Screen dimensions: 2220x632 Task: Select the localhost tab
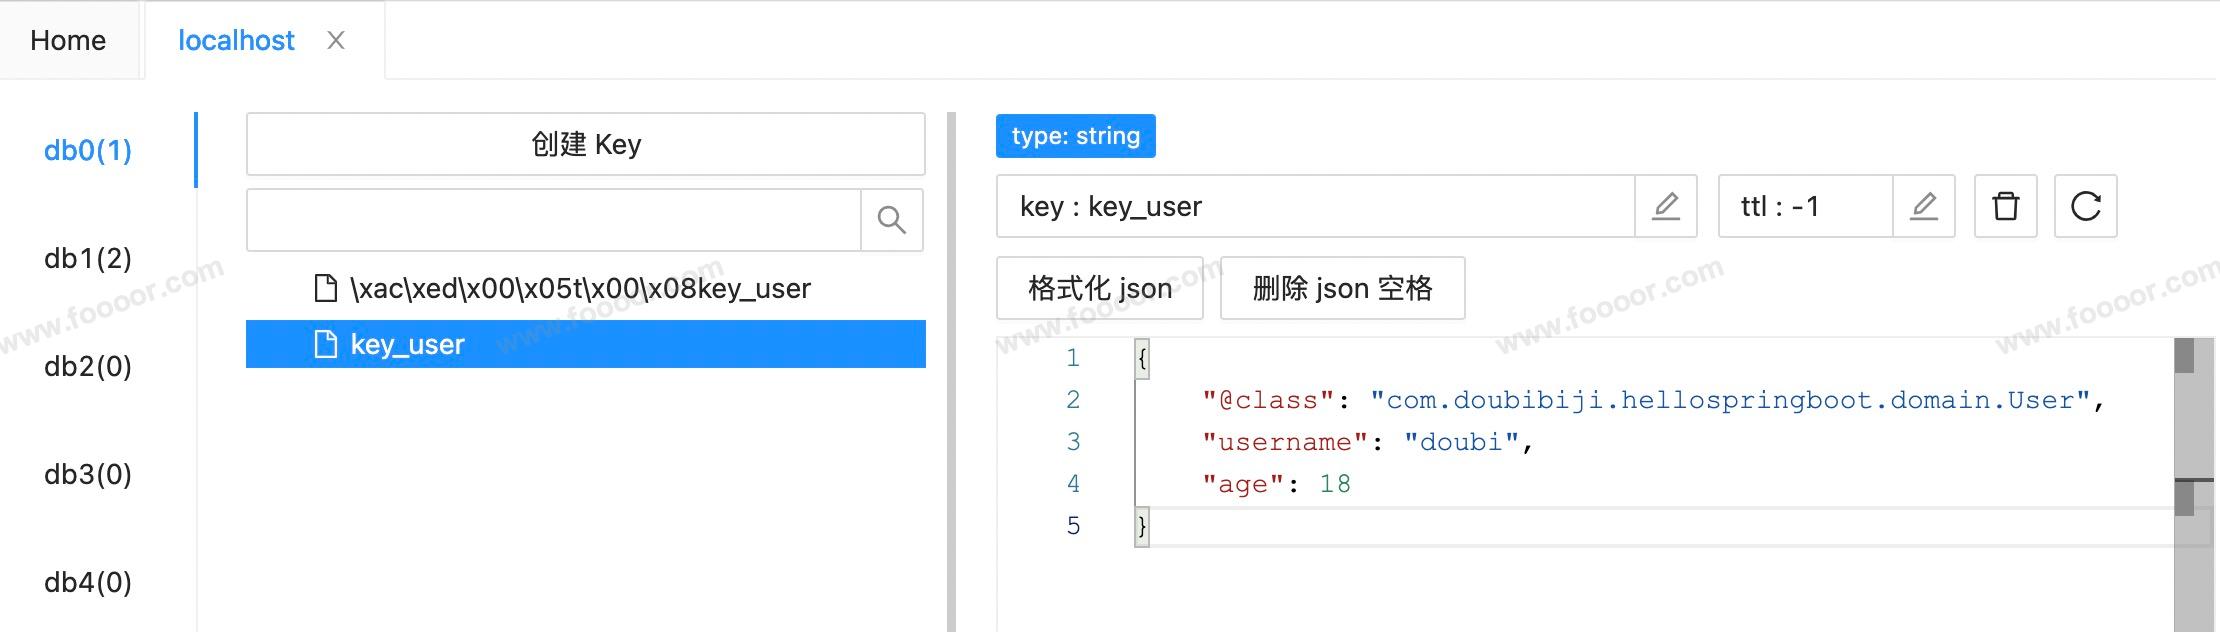[x=236, y=40]
